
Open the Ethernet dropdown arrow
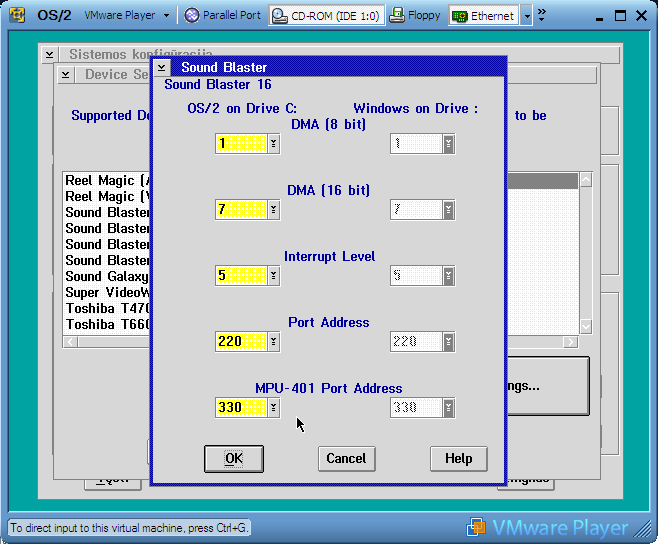(526, 16)
